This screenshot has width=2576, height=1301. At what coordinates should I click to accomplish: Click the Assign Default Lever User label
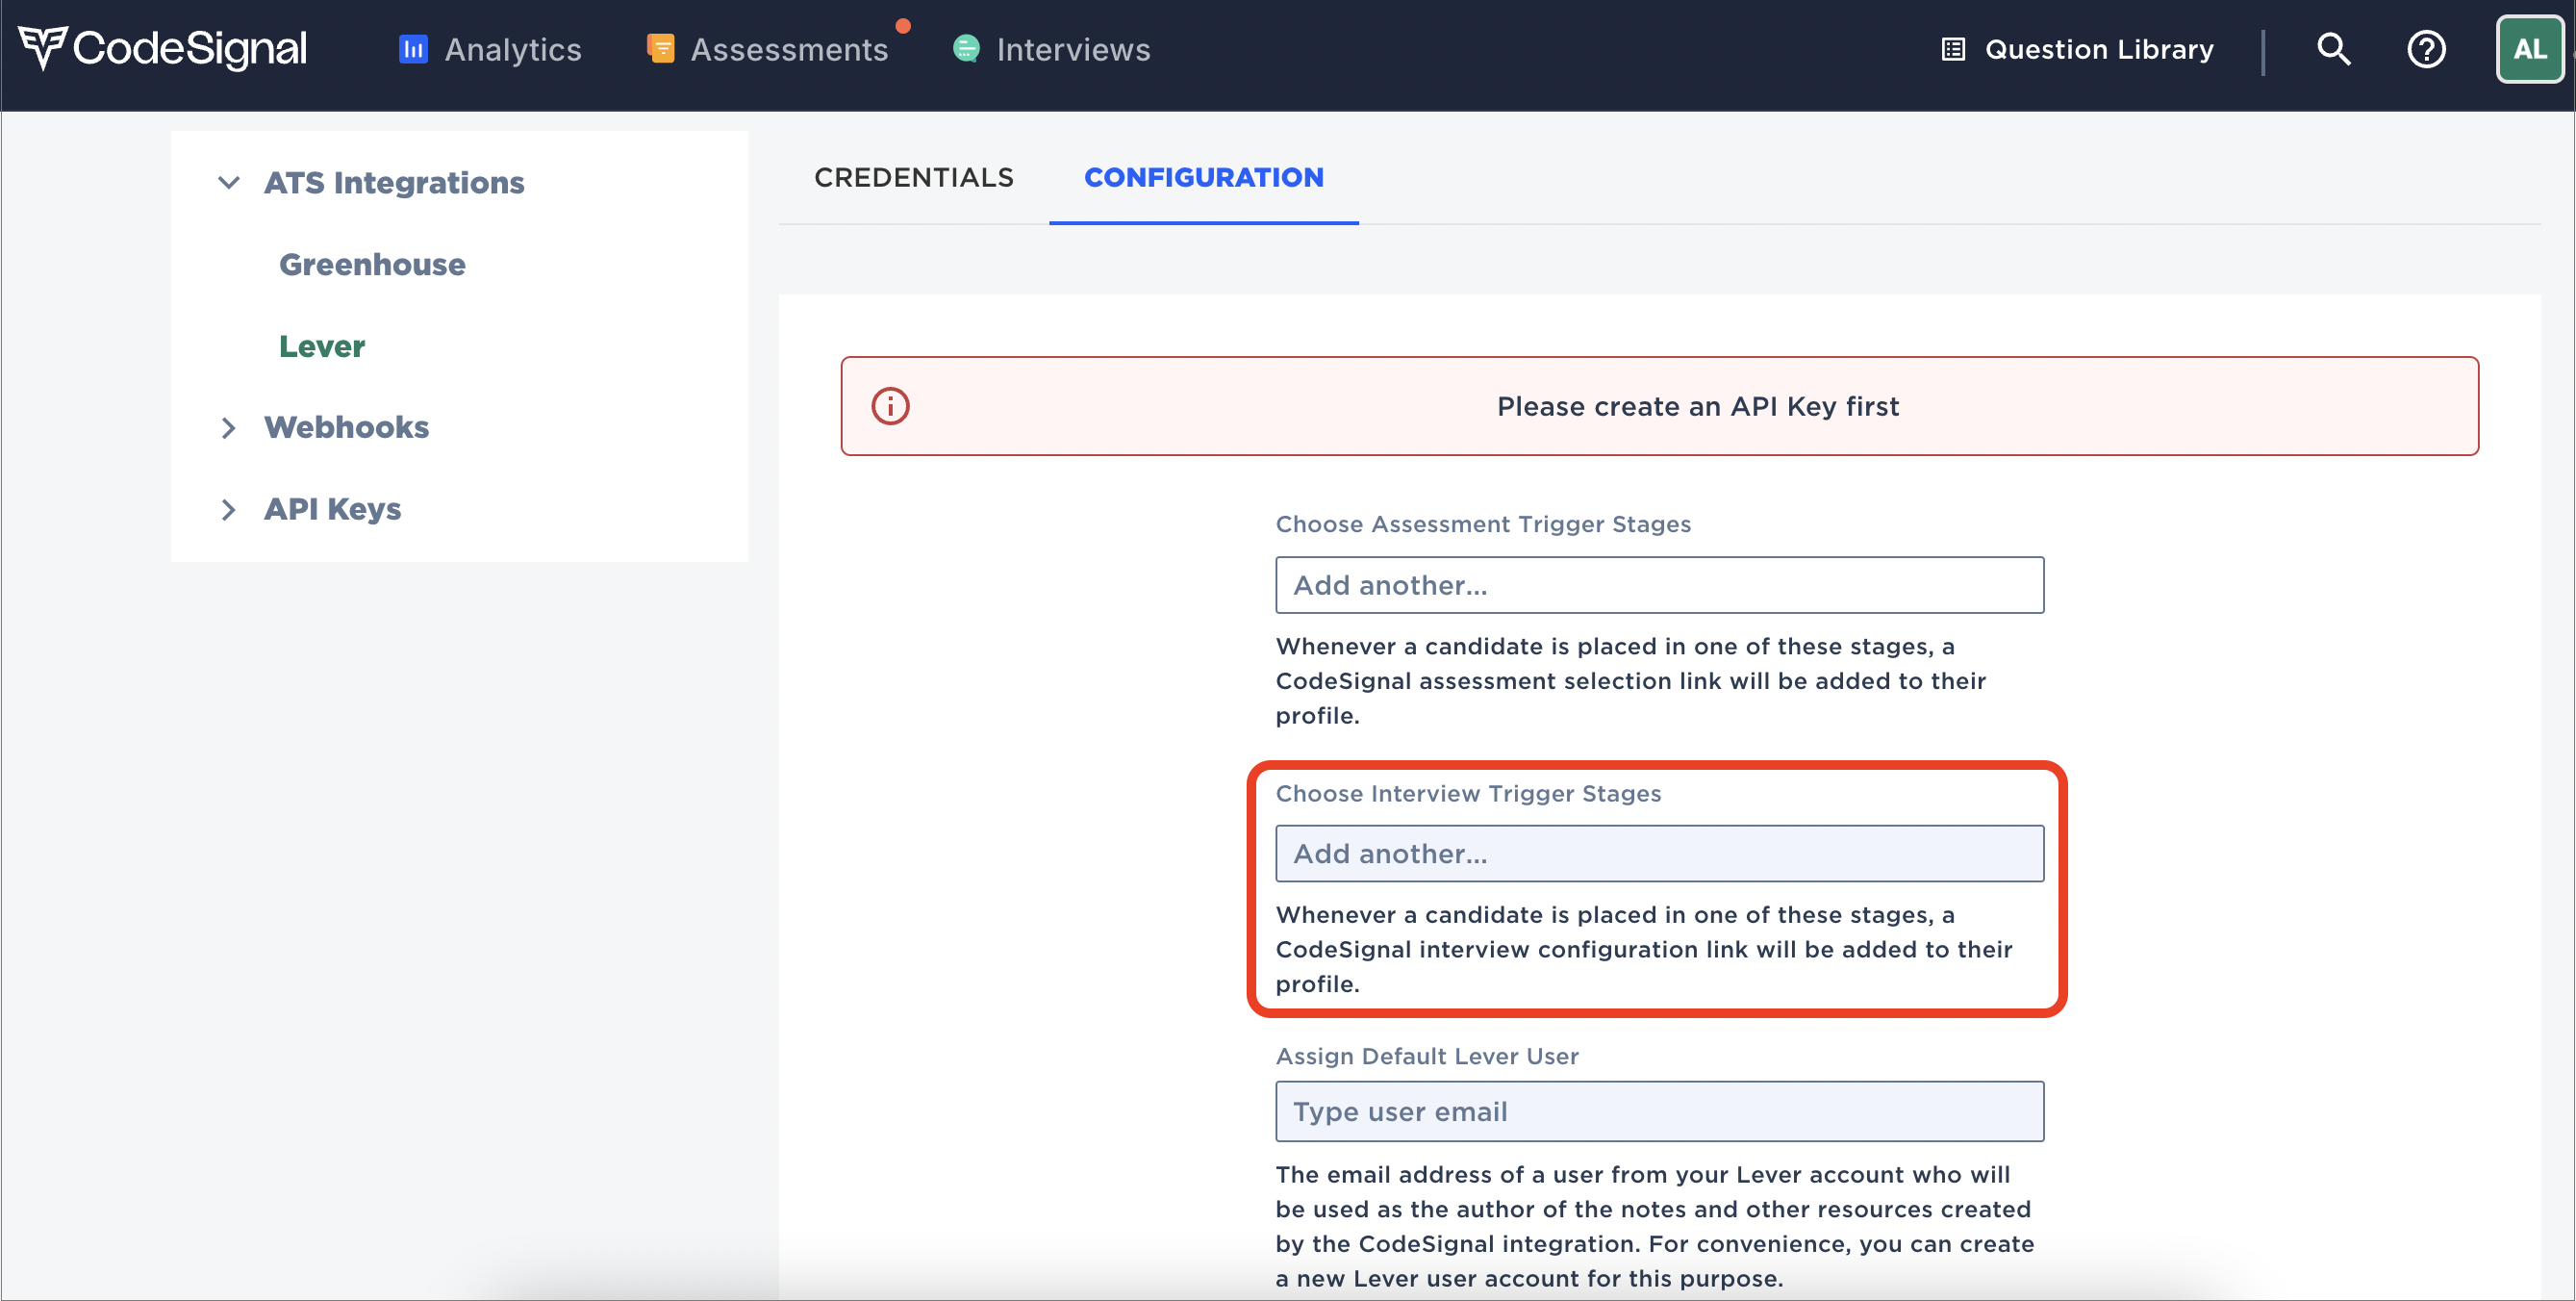click(1427, 1057)
